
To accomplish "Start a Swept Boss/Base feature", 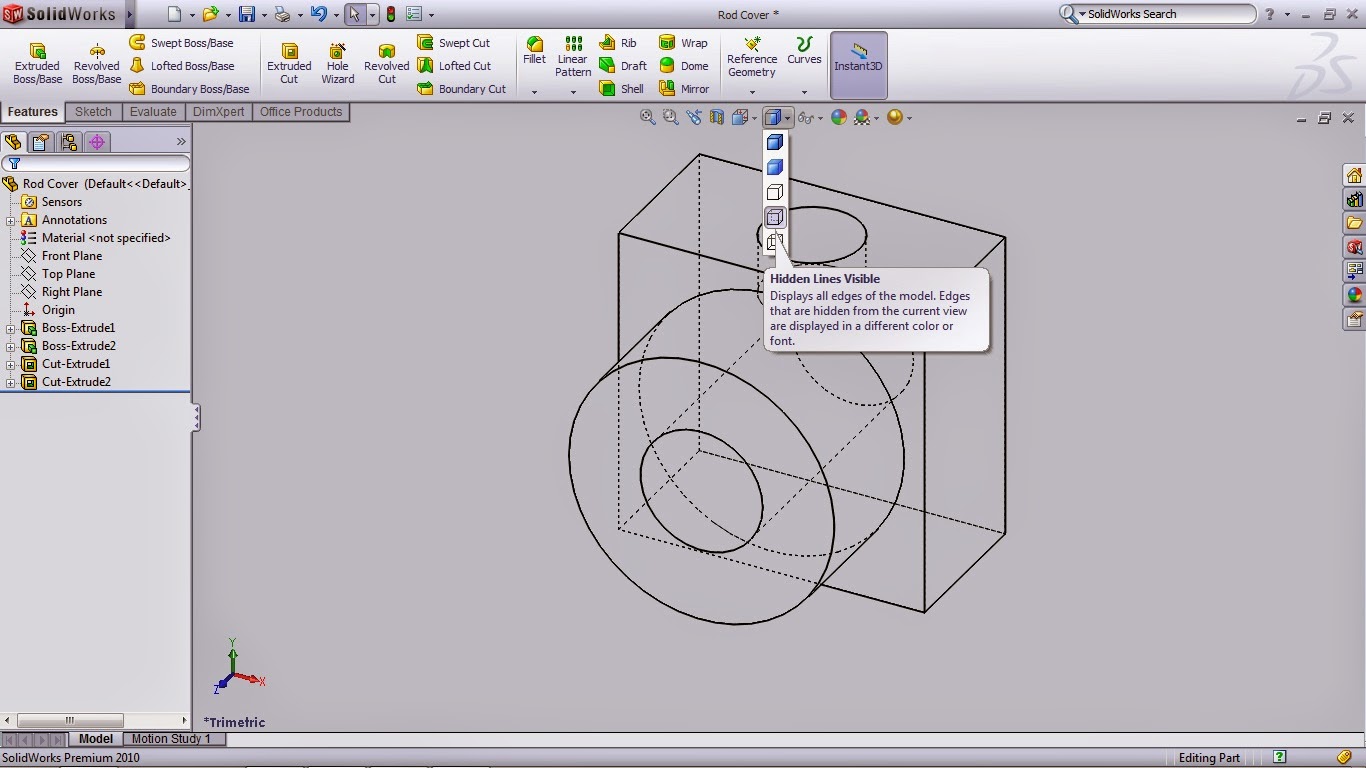I will tap(181, 43).
